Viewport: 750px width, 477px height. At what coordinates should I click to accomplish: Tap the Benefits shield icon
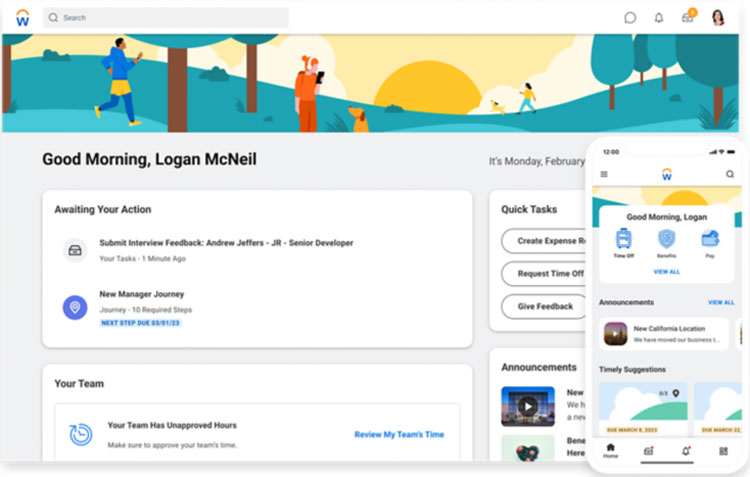tap(667, 240)
